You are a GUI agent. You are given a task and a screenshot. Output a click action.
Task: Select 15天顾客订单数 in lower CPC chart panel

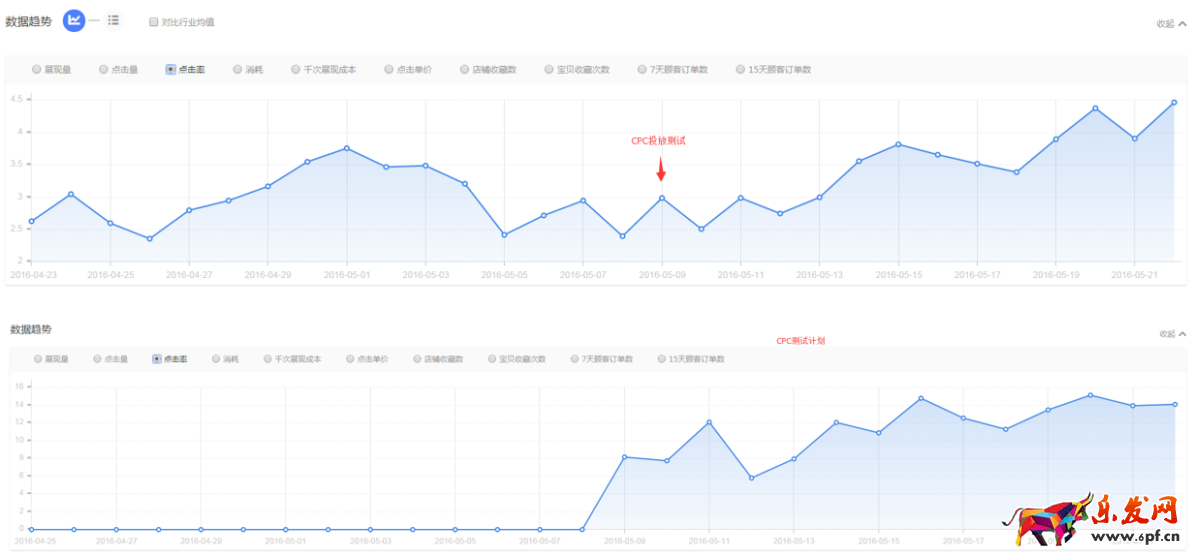tap(662, 358)
